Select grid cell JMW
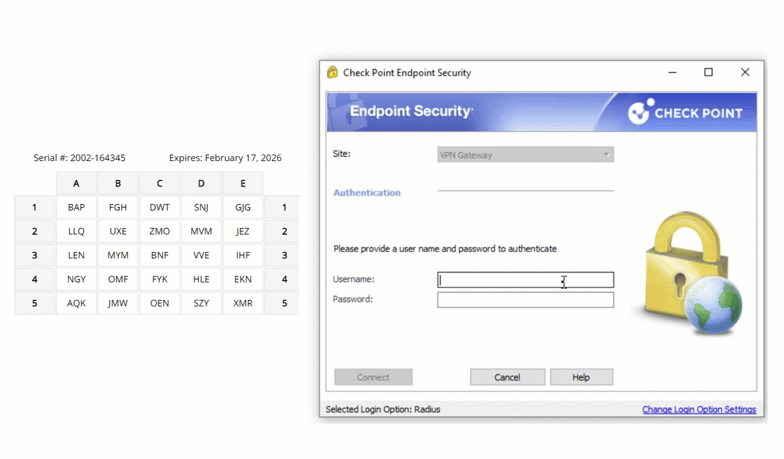This screenshot has width=784, height=459. (x=118, y=303)
